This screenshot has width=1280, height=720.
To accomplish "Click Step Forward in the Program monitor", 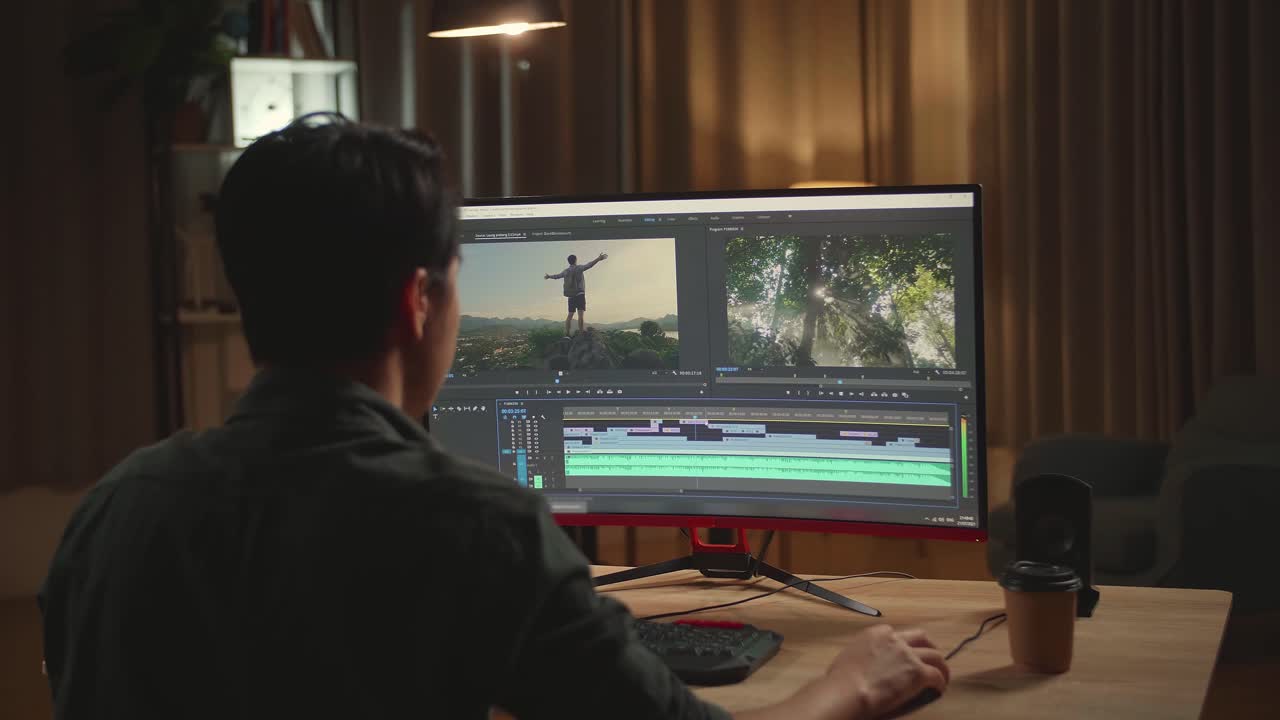I will click(x=851, y=393).
